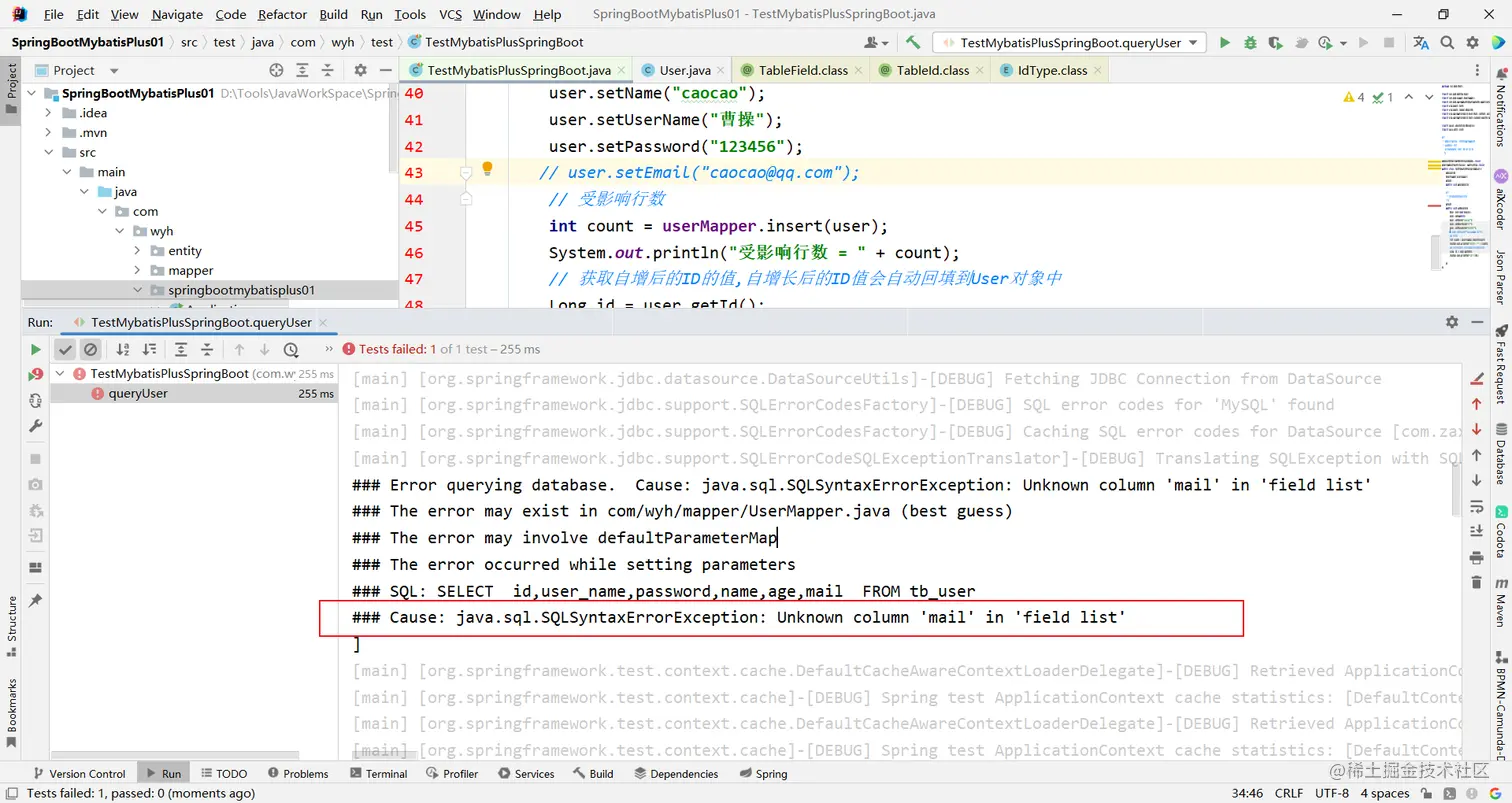
Task: Open the Version Control tool window
Action: (x=79, y=773)
